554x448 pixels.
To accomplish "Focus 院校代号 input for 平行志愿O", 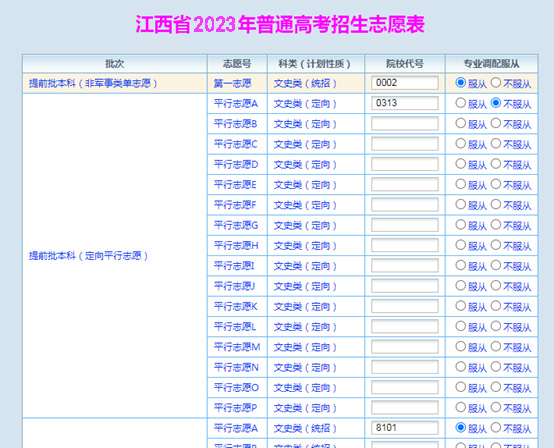I will click(x=405, y=387).
